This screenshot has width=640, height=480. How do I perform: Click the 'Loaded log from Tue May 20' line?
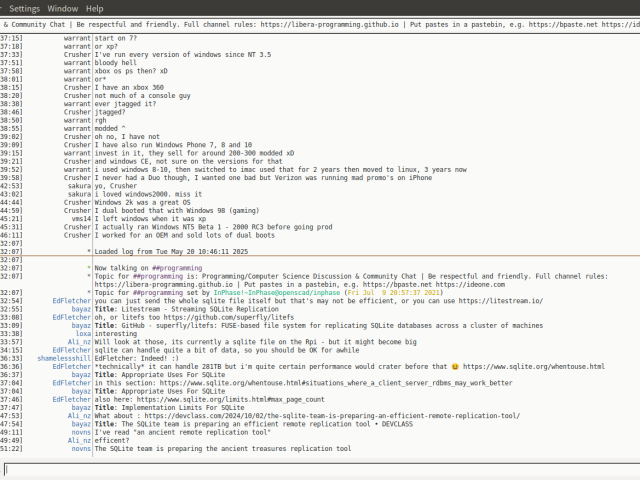[171, 251]
